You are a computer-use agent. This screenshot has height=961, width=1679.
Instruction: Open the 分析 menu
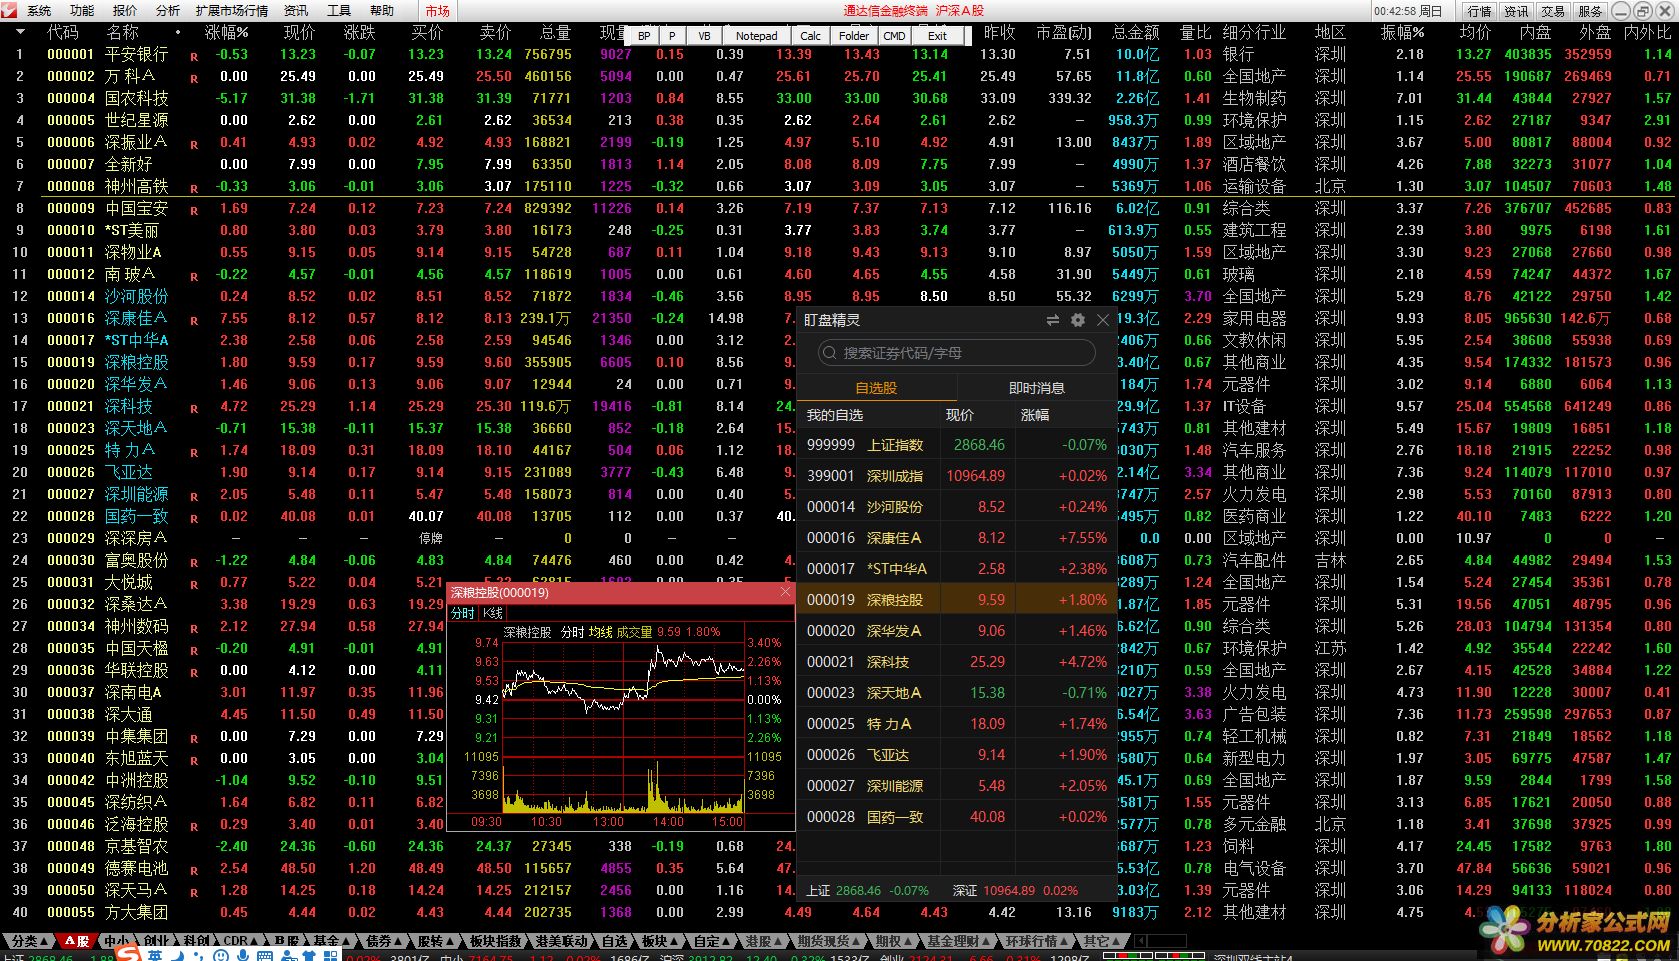pos(168,10)
